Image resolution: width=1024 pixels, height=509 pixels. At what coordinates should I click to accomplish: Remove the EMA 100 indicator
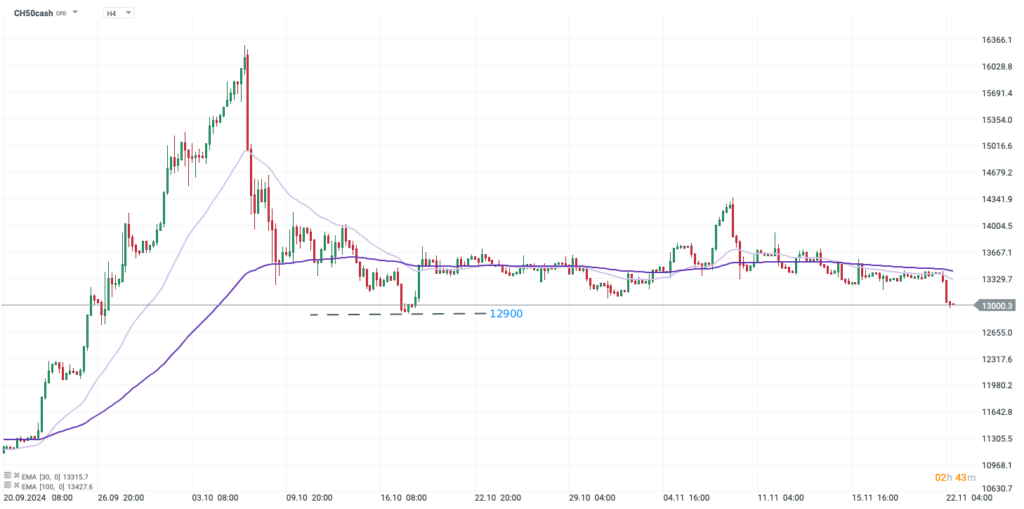pos(15,486)
